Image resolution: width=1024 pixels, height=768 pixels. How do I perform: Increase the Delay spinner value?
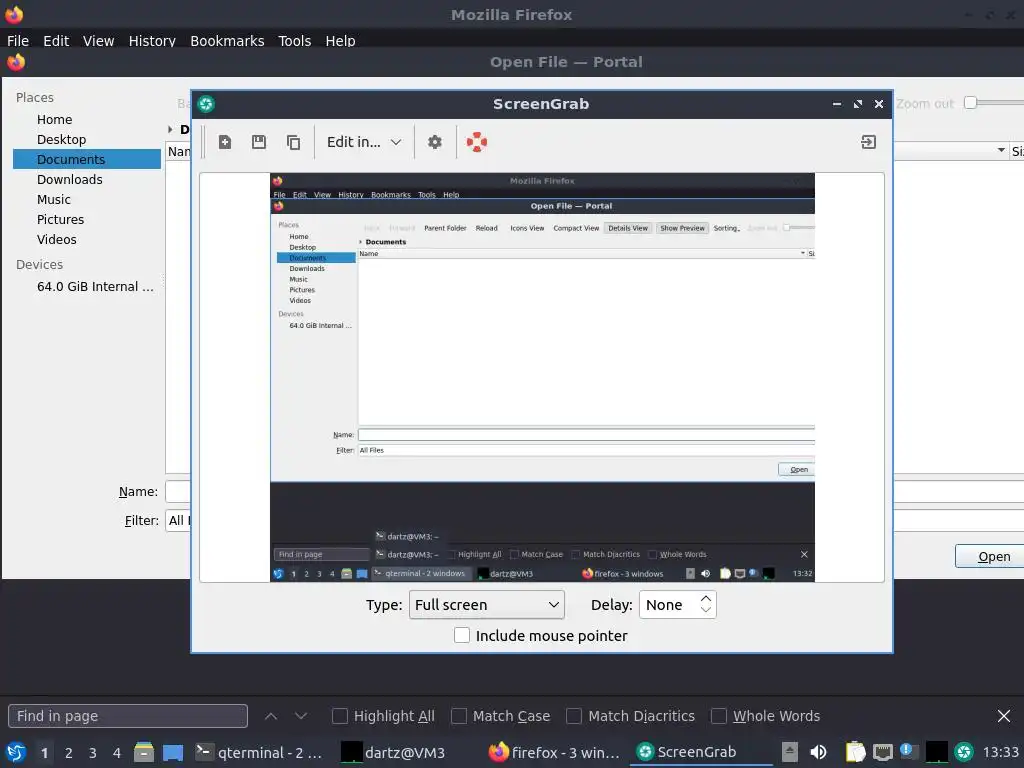coord(705,598)
